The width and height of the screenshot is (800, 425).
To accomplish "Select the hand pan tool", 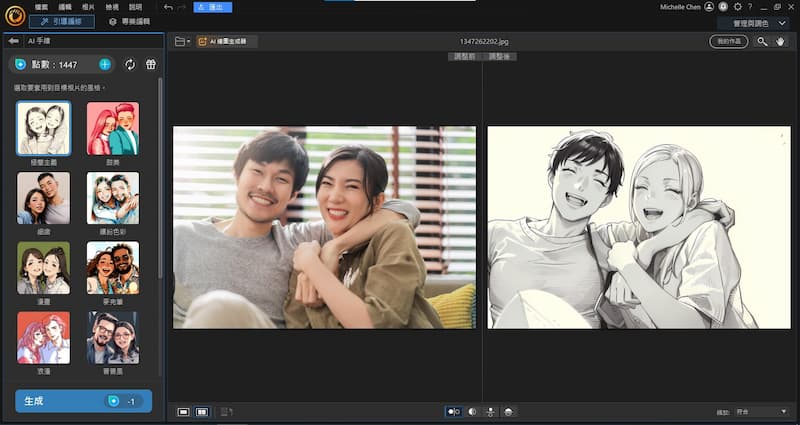I will click(781, 42).
